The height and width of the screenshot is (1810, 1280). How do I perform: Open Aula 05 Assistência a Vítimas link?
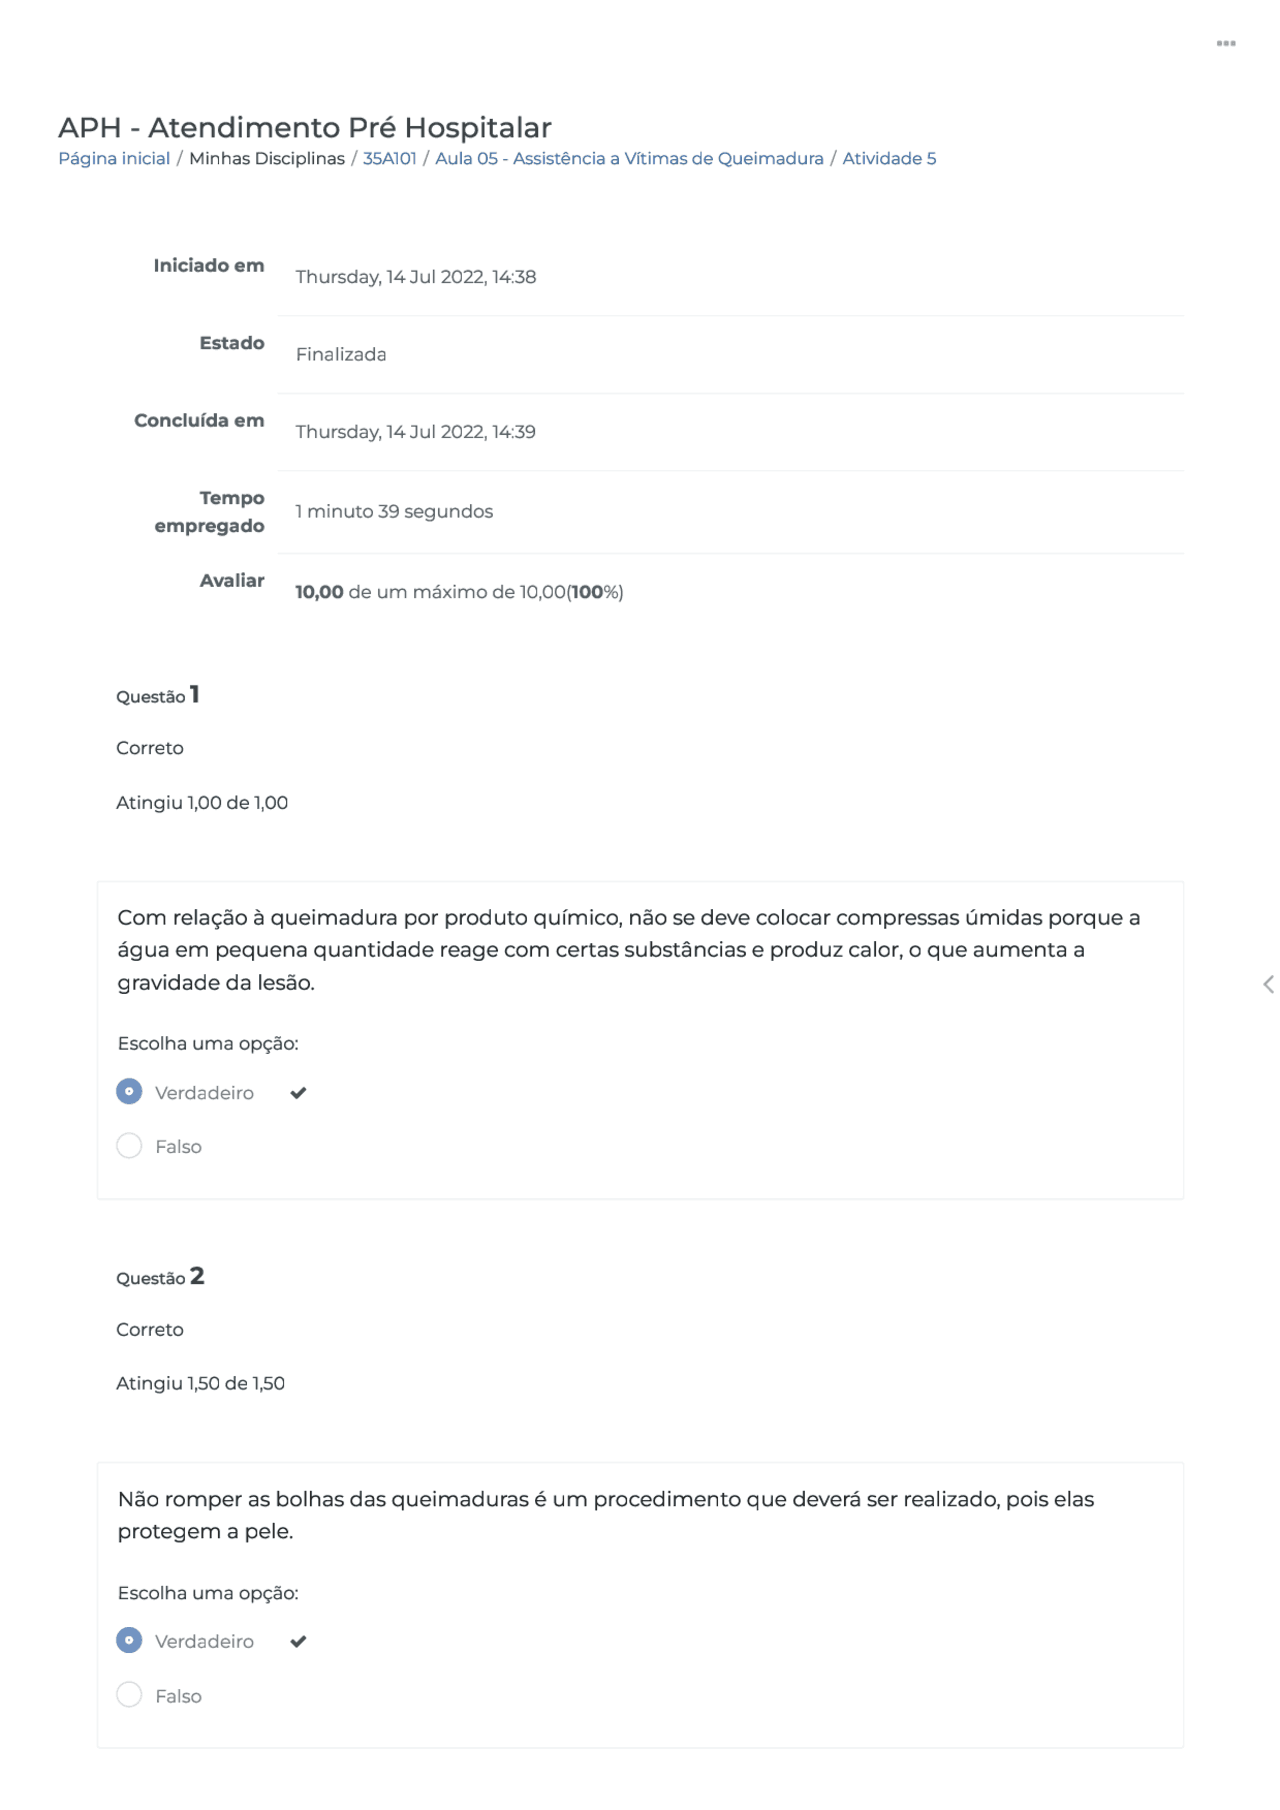tap(629, 158)
